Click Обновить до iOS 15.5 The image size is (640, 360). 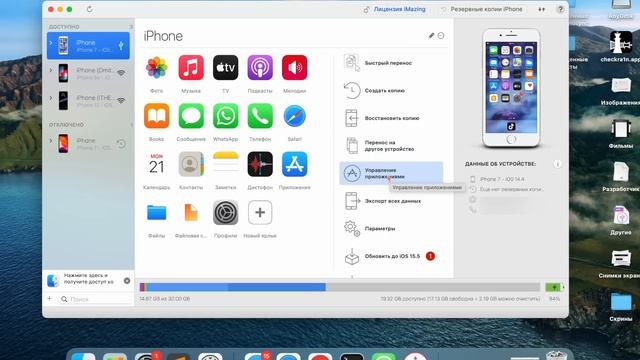pyautogui.click(x=391, y=256)
